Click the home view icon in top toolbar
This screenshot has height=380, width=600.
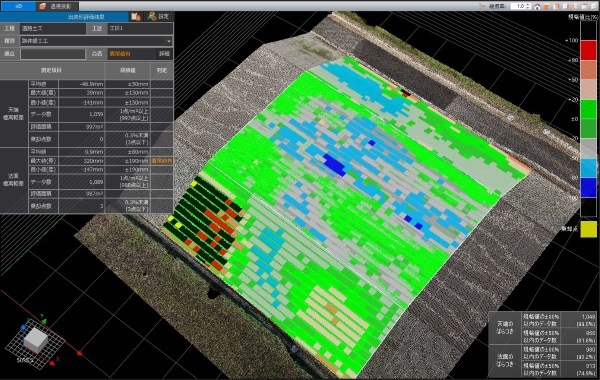tap(537, 6)
